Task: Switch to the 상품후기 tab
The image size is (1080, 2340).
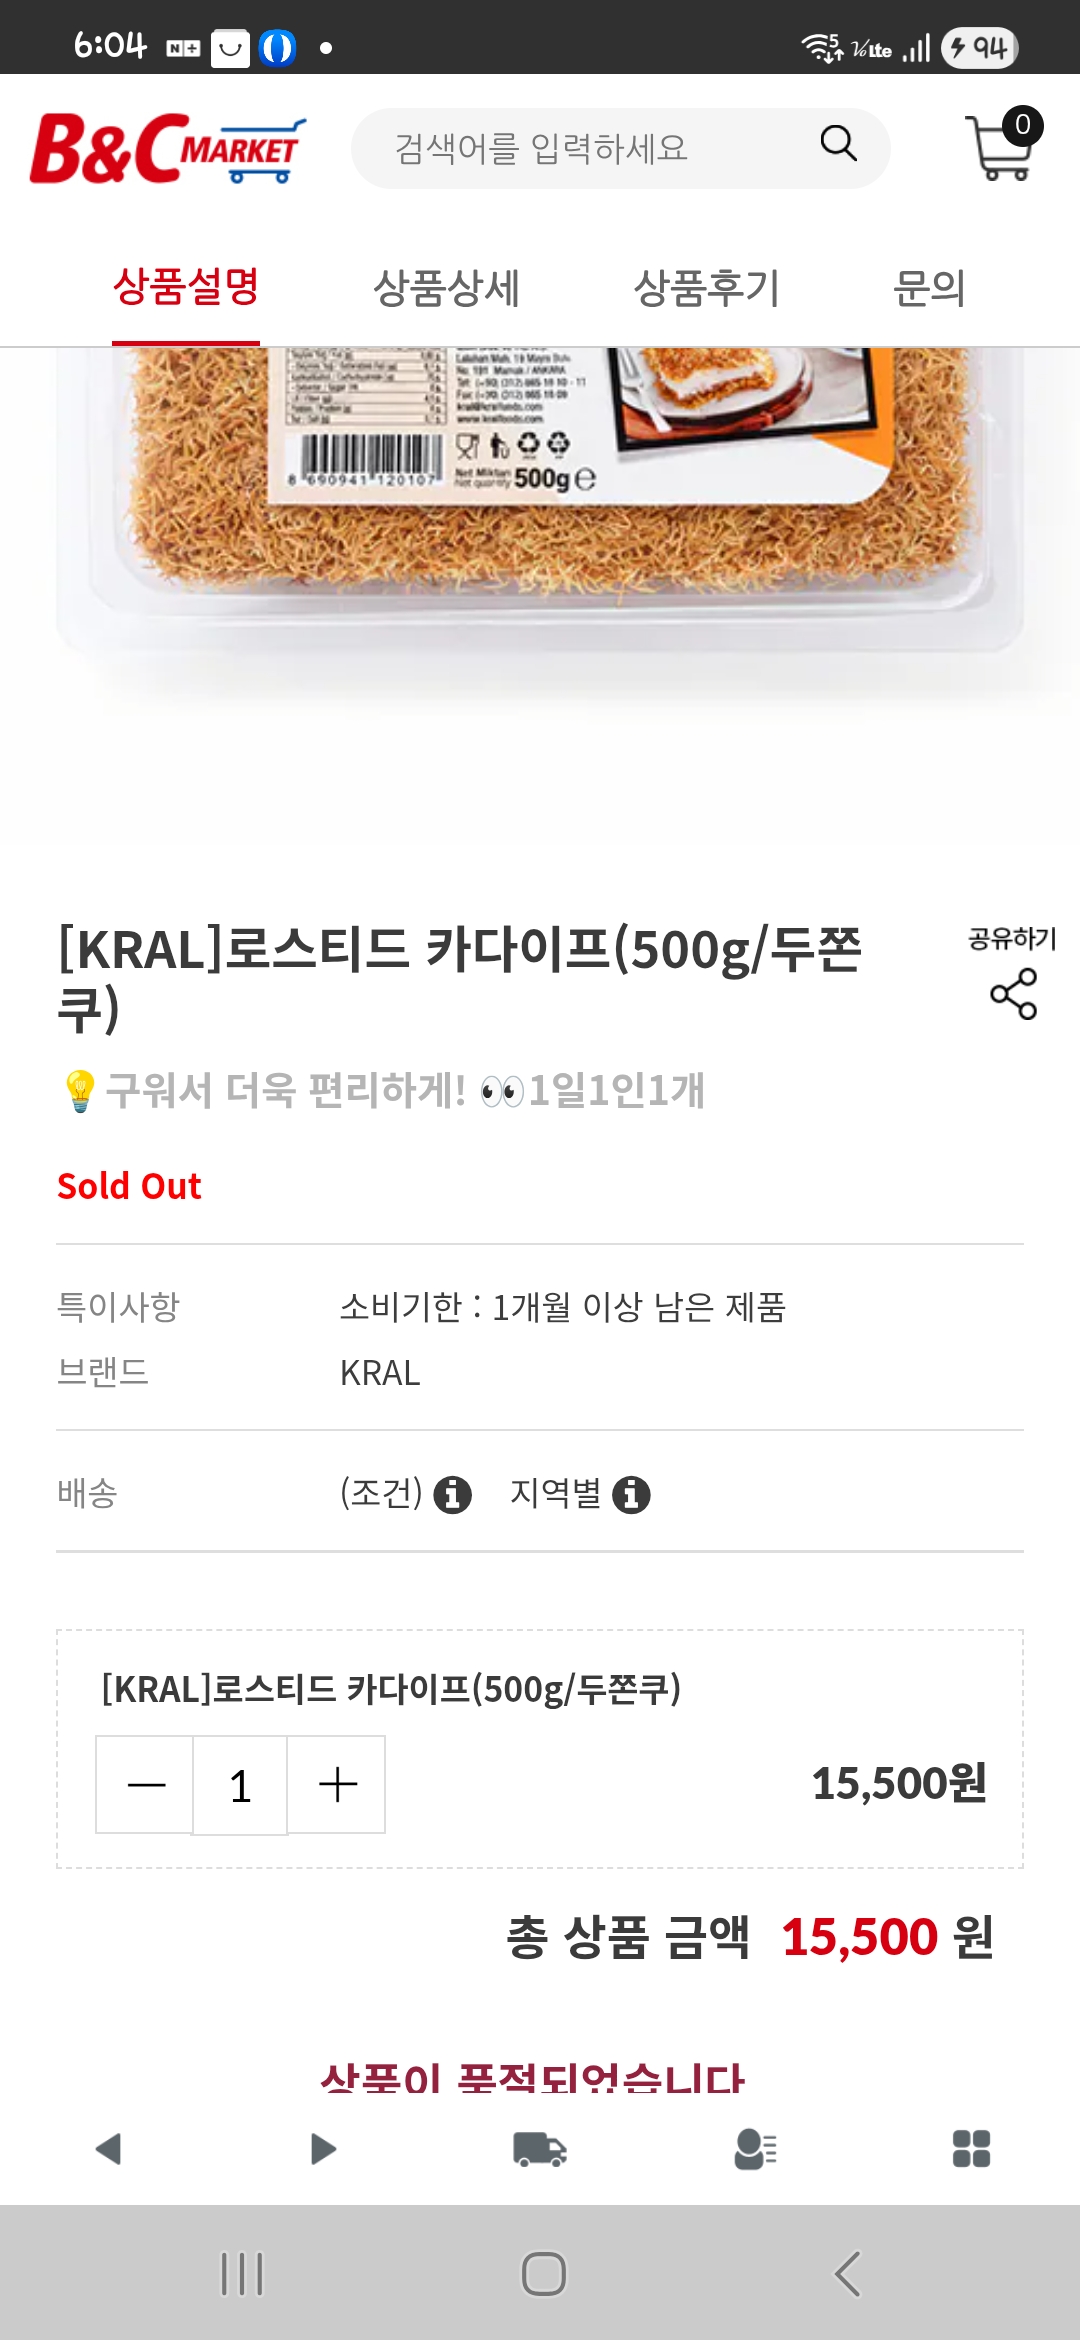Action: [706, 289]
